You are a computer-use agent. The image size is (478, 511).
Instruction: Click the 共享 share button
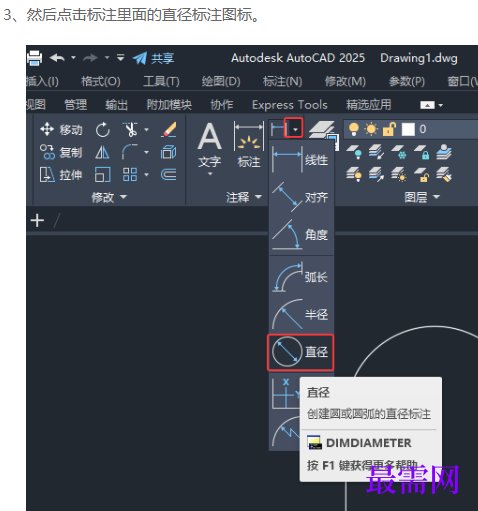(x=153, y=58)
